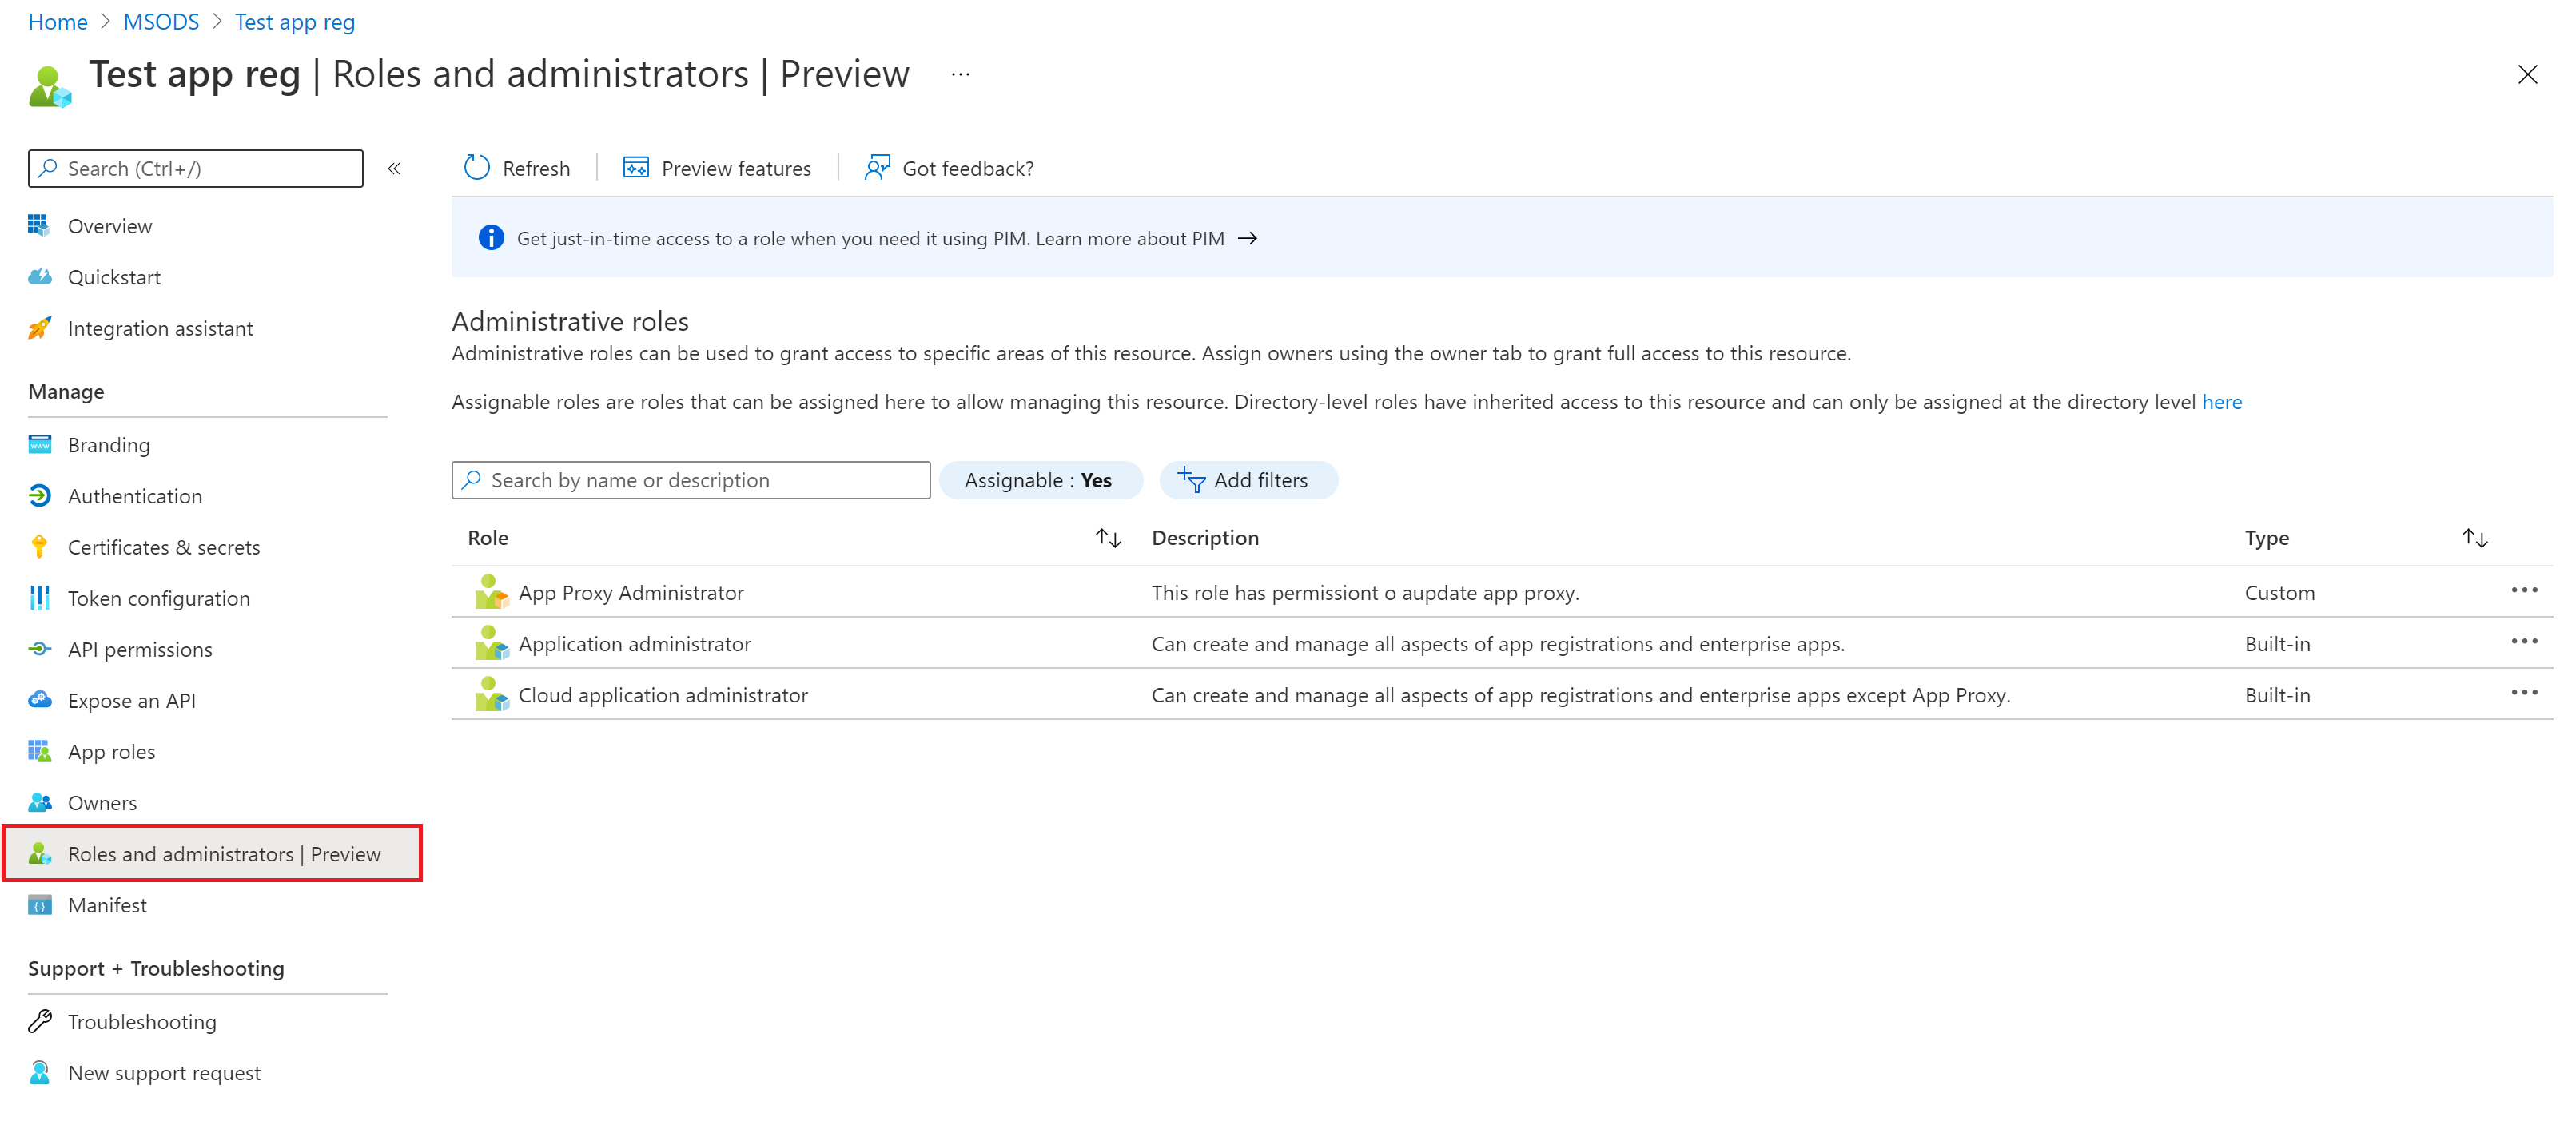Click the Roles and administrators sidebar icon
Screen dimensions: 2576x1121
[x=39, y=853]
